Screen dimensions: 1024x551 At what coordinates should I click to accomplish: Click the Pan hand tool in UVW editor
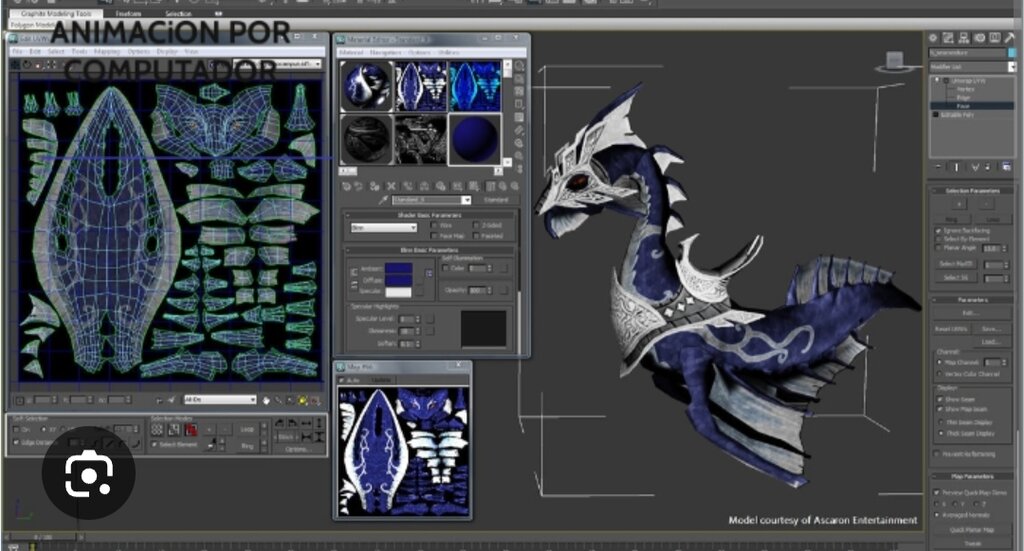click(266, 400)
